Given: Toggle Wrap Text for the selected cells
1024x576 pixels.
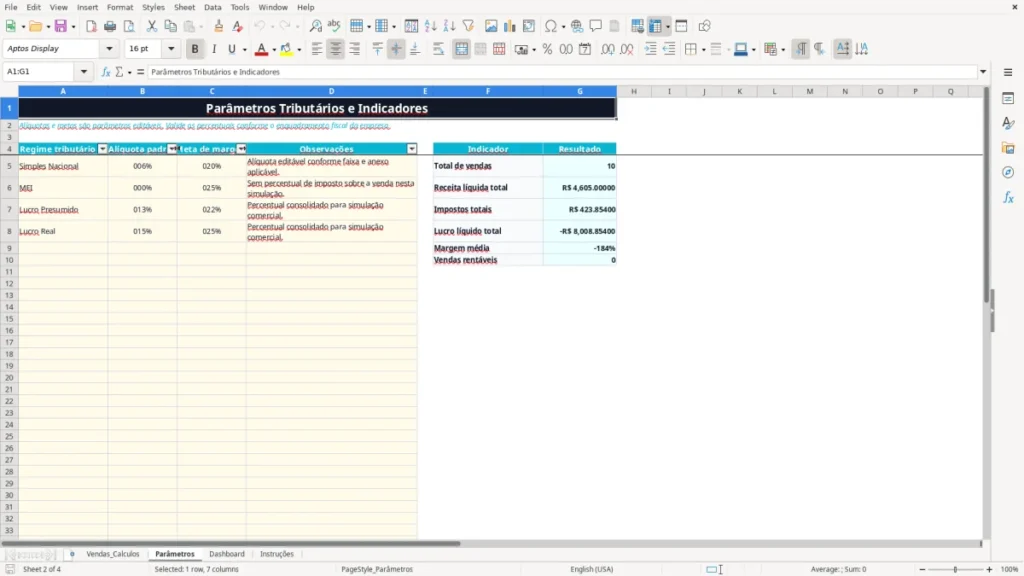Looking at the screenshot, I should pos(438,49).
